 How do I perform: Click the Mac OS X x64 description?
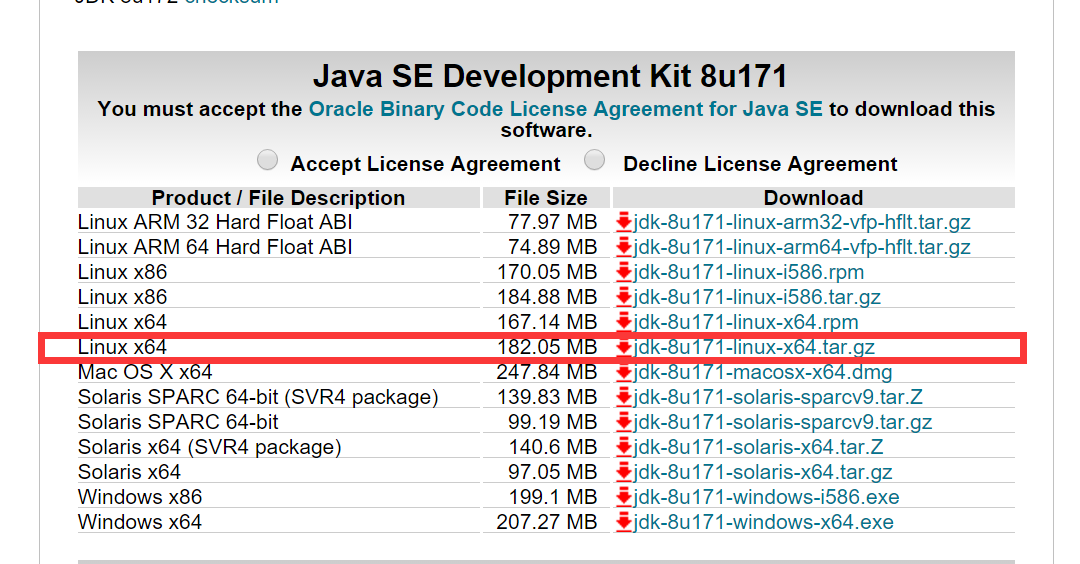[145, 372]
